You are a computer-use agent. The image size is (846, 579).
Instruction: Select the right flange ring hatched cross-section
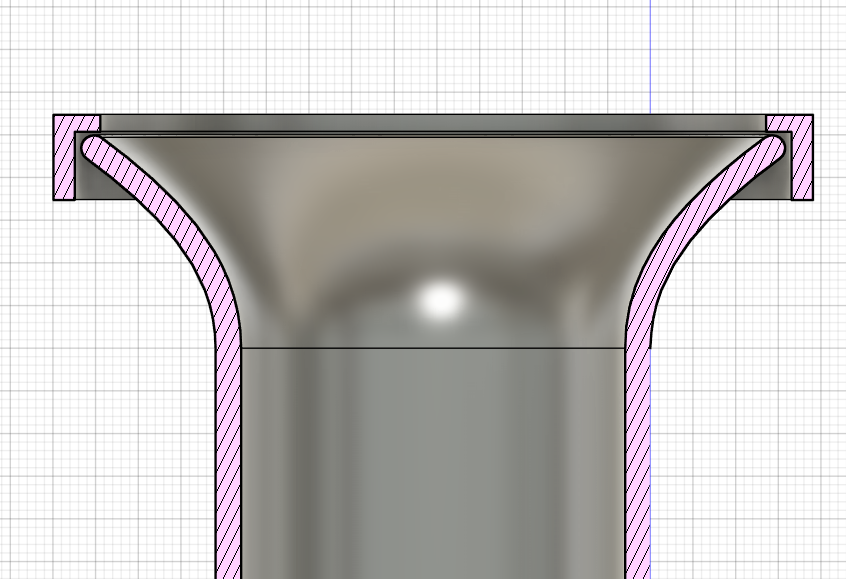[802, 165]
